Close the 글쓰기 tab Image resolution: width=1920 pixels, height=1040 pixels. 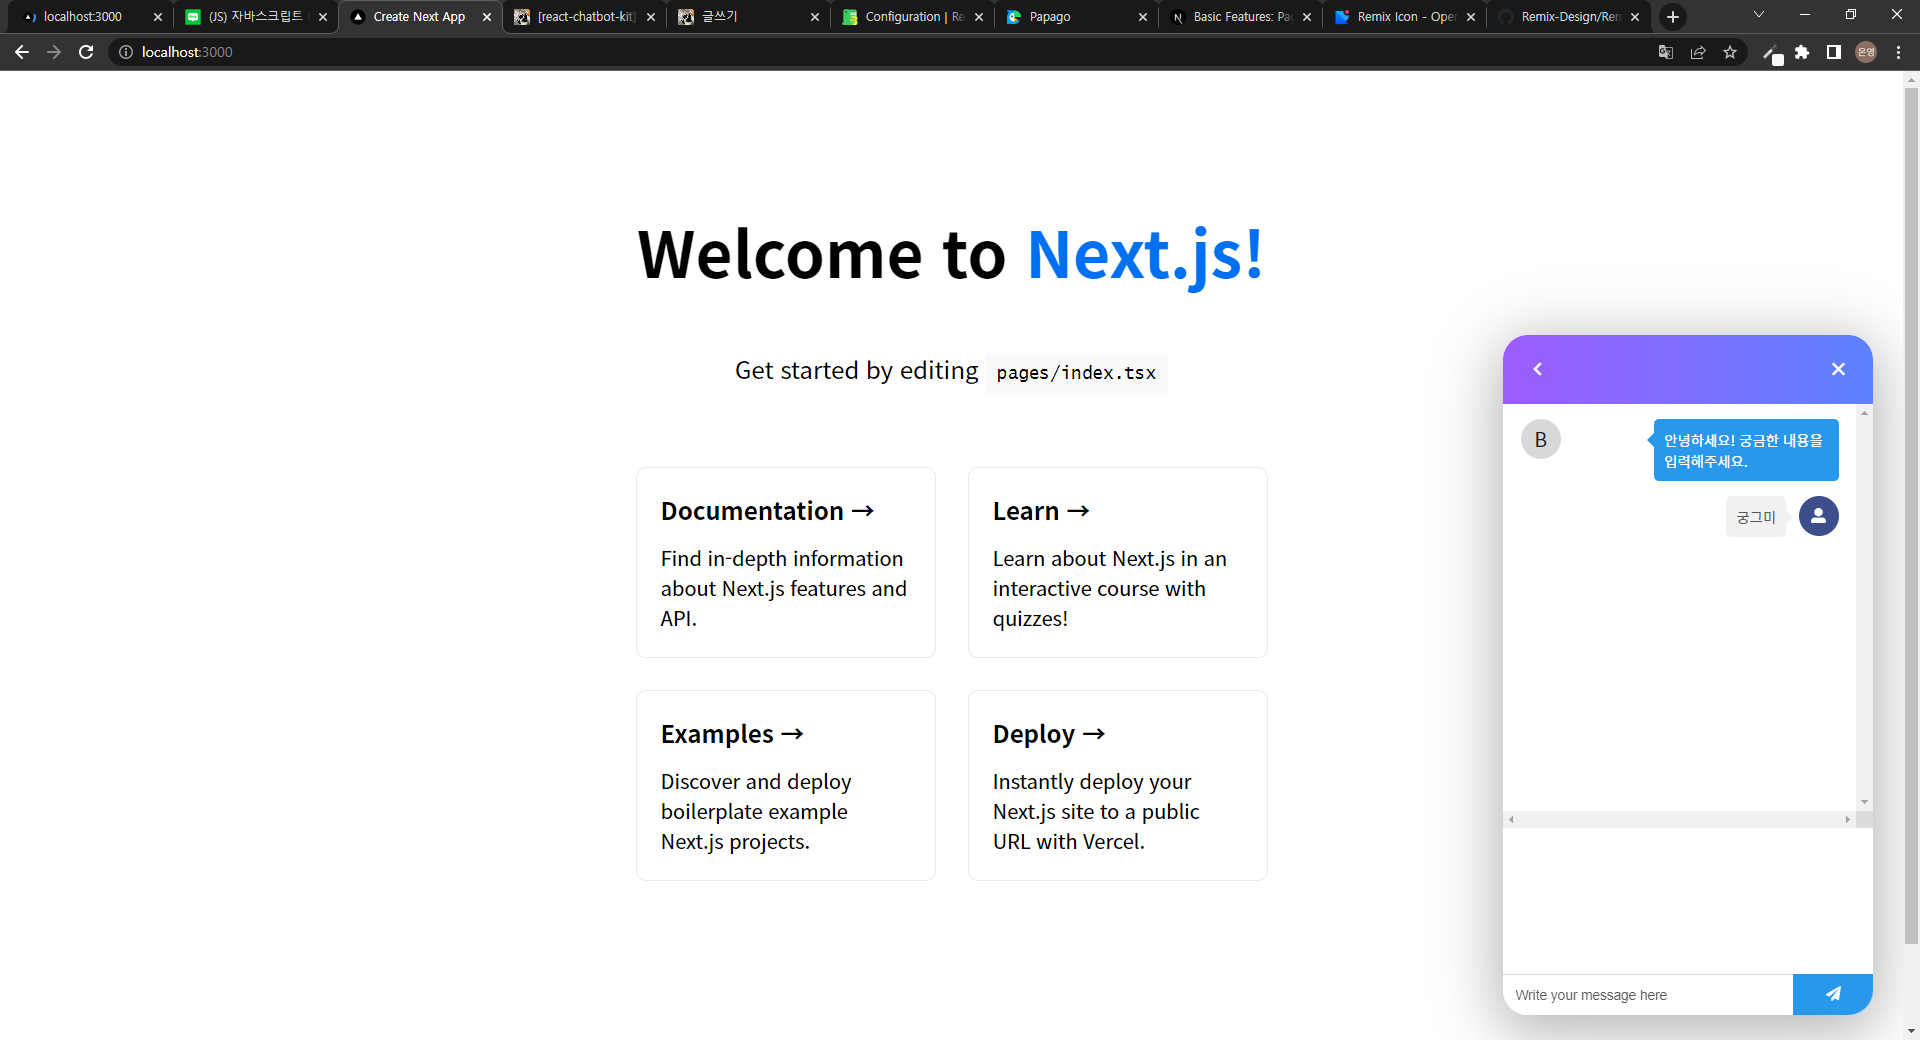tap(815, 17)
